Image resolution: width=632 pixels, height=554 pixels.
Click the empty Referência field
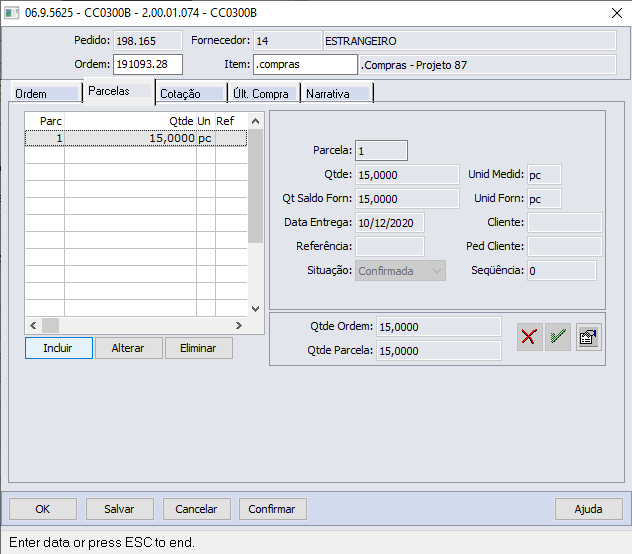click(x=390, y=246)
